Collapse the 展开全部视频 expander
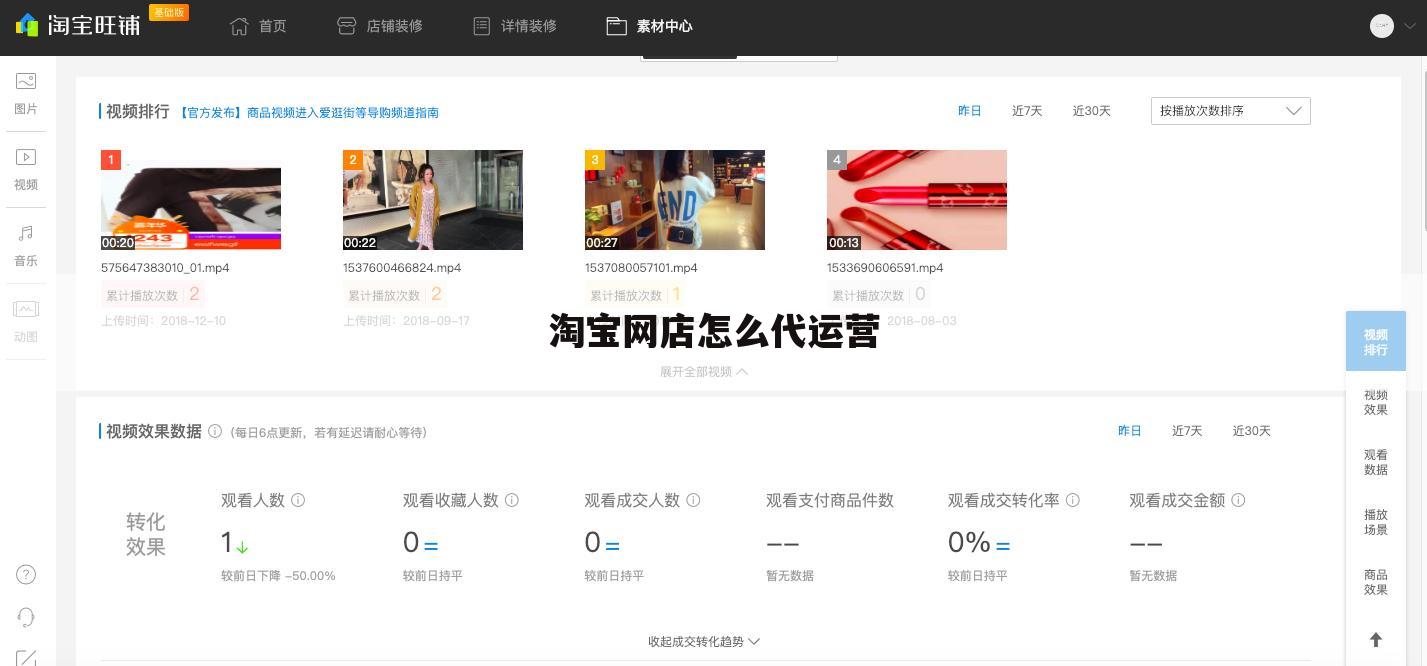This screenshot has width=1427, height=666. [703, 372]
